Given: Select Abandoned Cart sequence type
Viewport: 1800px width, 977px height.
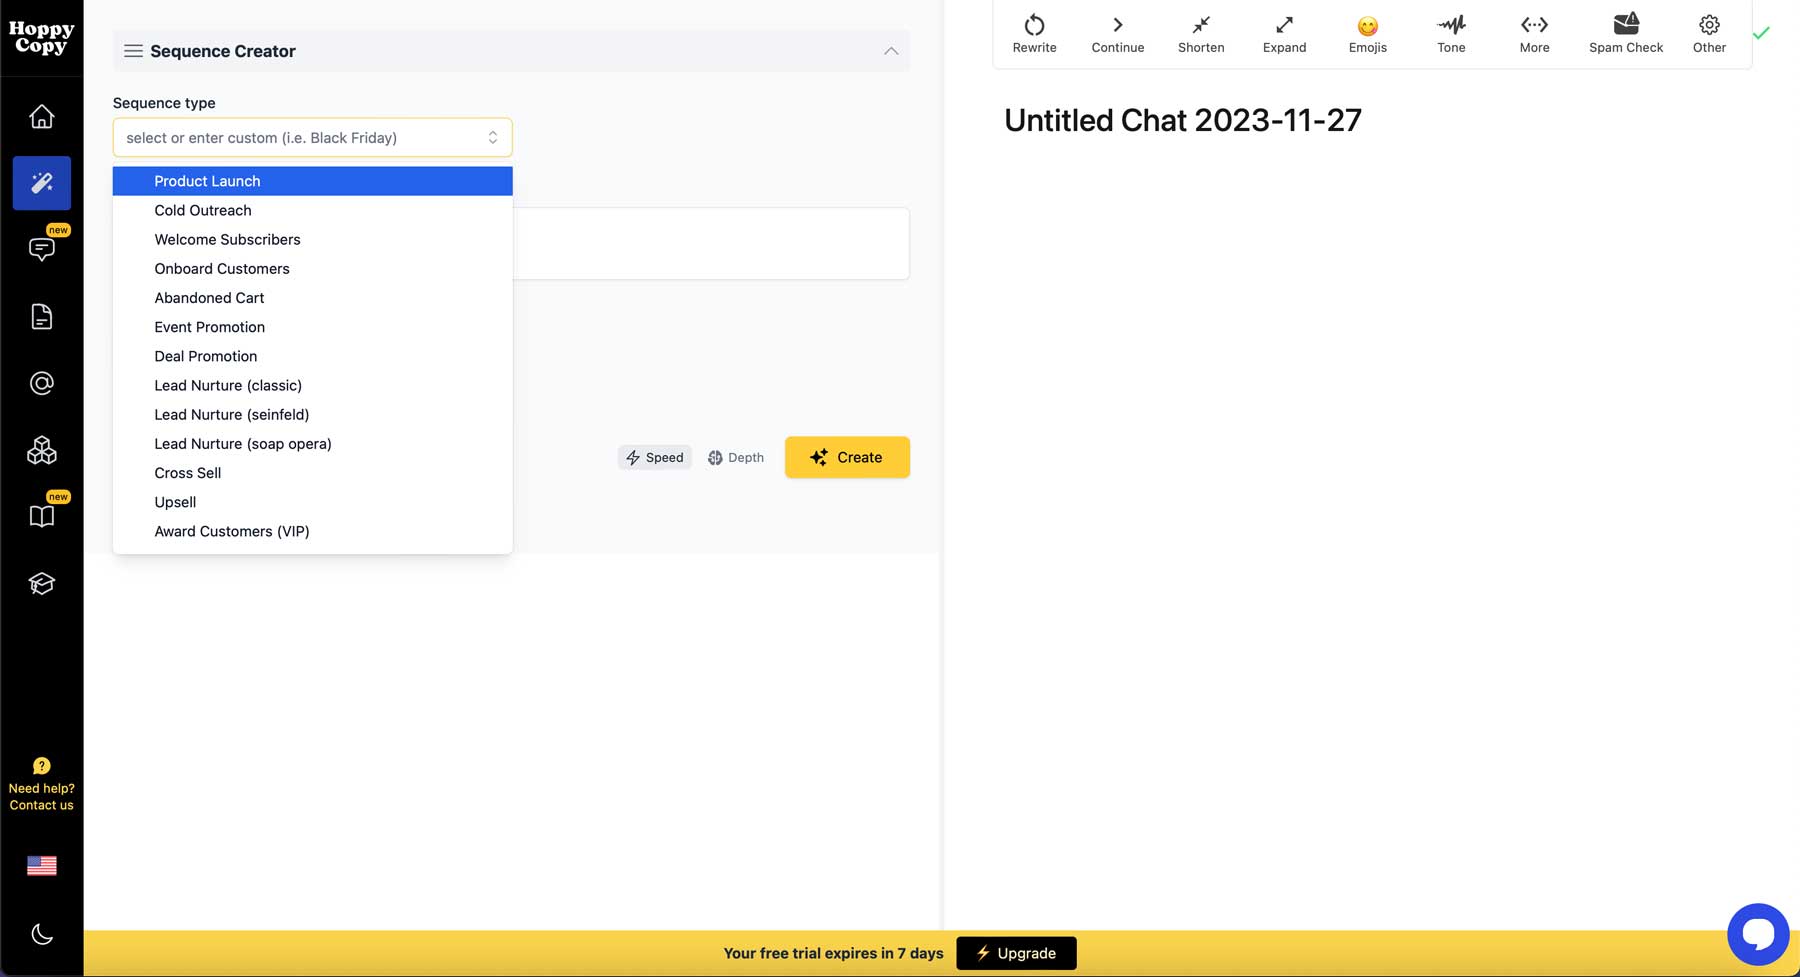Looking at the screenshot, I should click(x=209, y=297).
